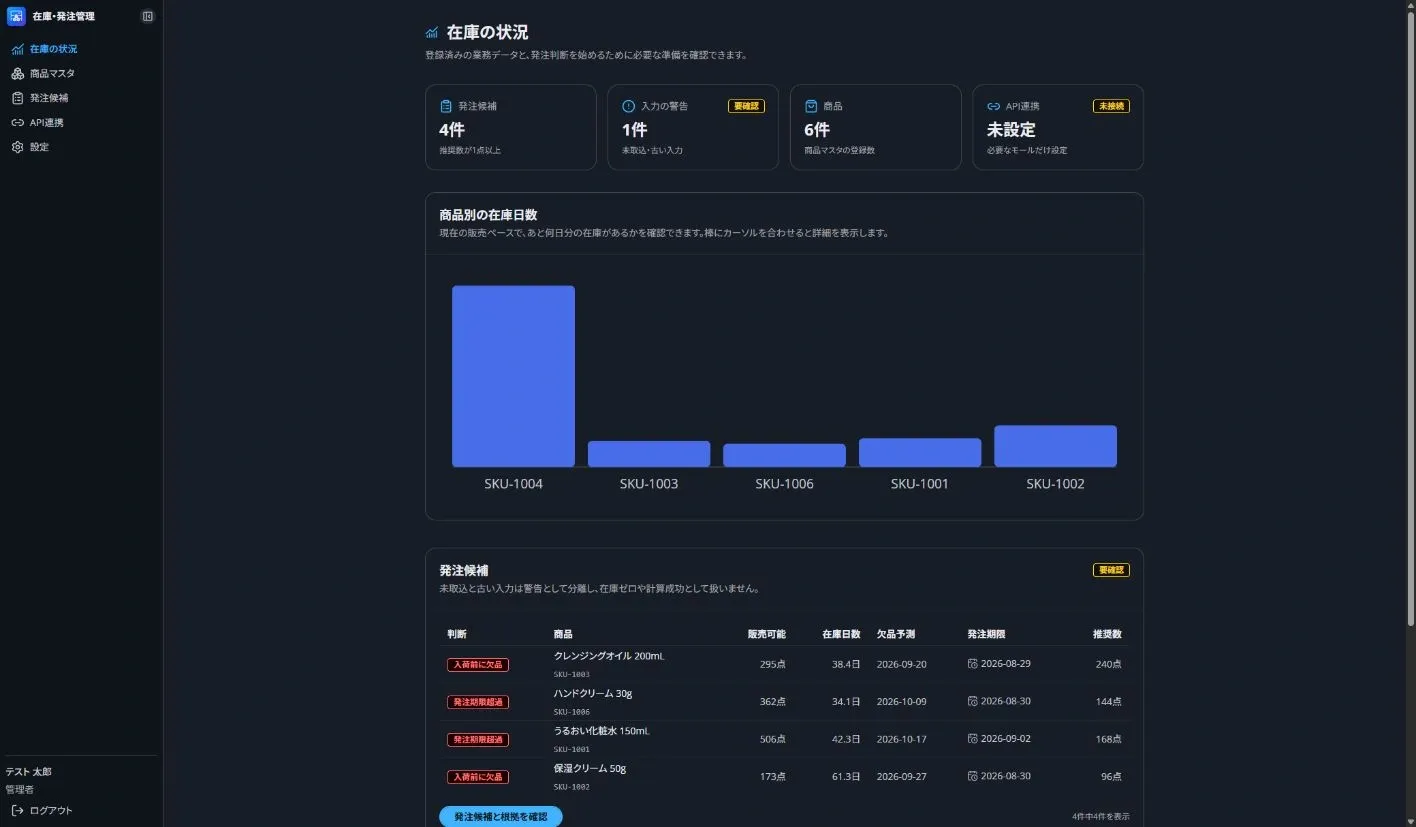Click the 240点 recommended quantity cell
The width and height of the screenshot is (1416, 827).
point(1108,664)
